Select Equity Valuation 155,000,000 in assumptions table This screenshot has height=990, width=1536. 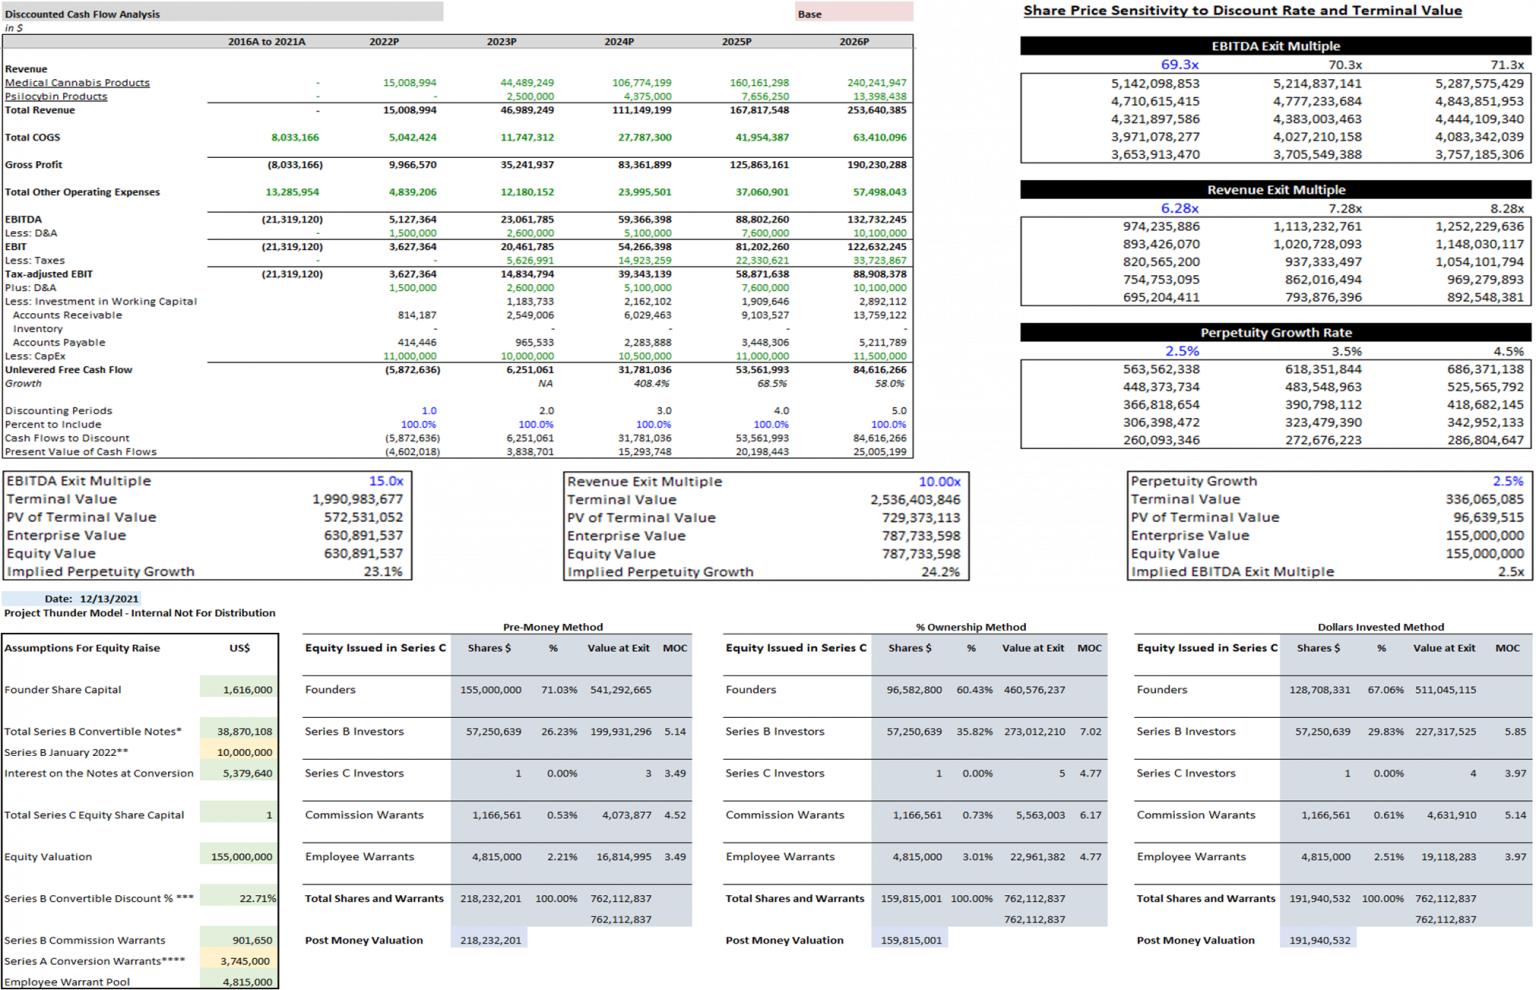[x=239, y=857]
